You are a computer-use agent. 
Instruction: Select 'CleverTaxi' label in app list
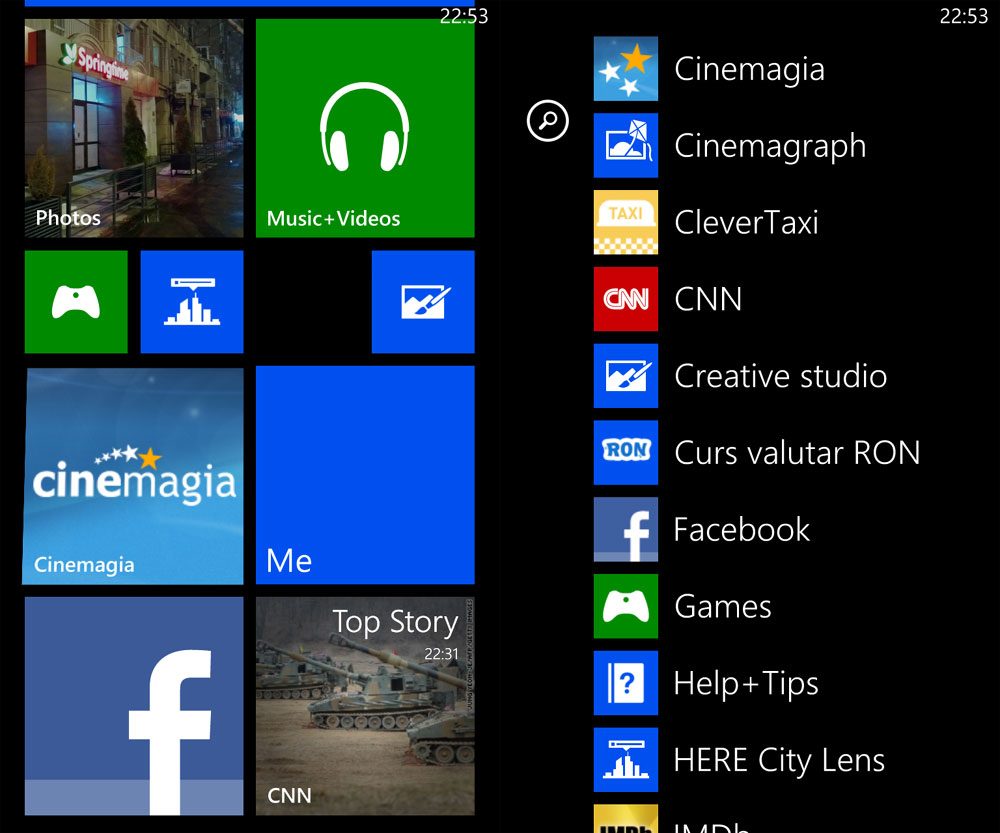click(x=746, y=223)
